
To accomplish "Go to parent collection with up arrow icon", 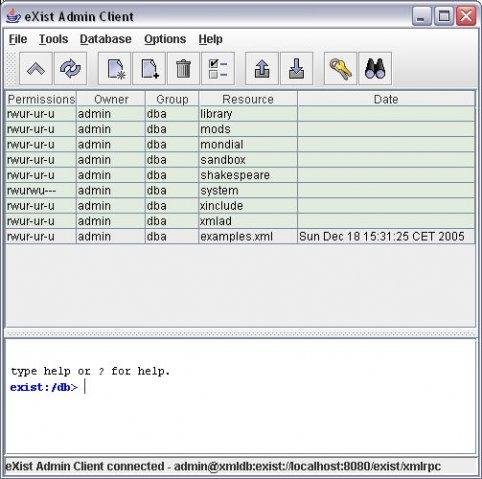I will (36, 69).
